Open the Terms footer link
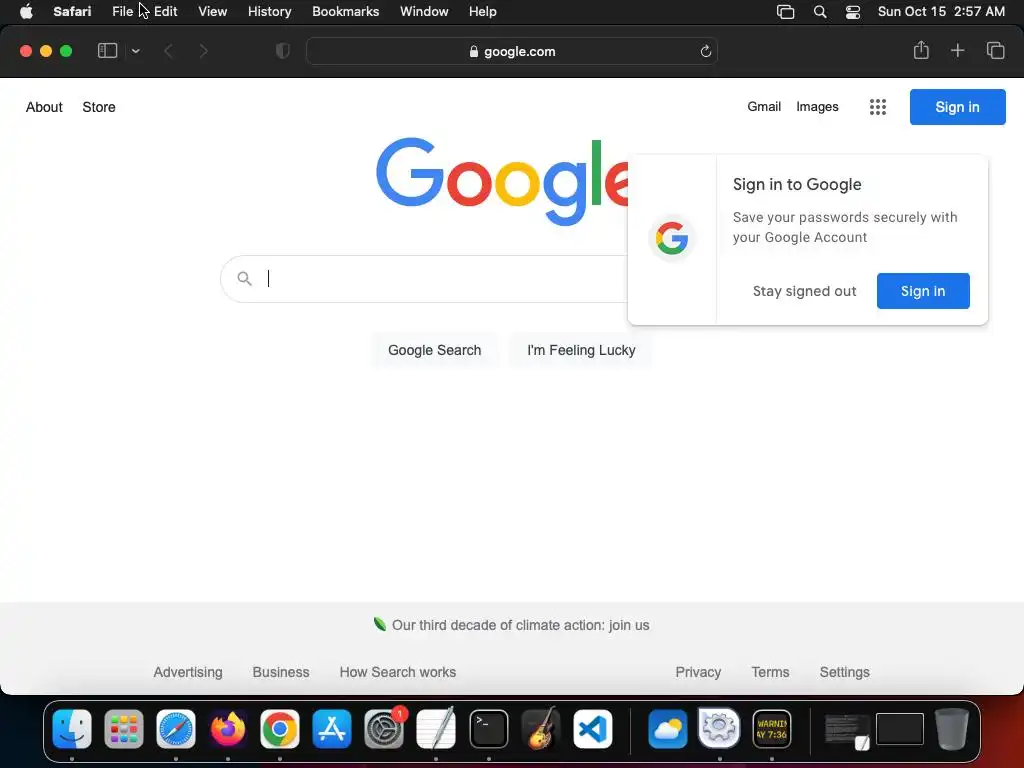 click(770, 672)
